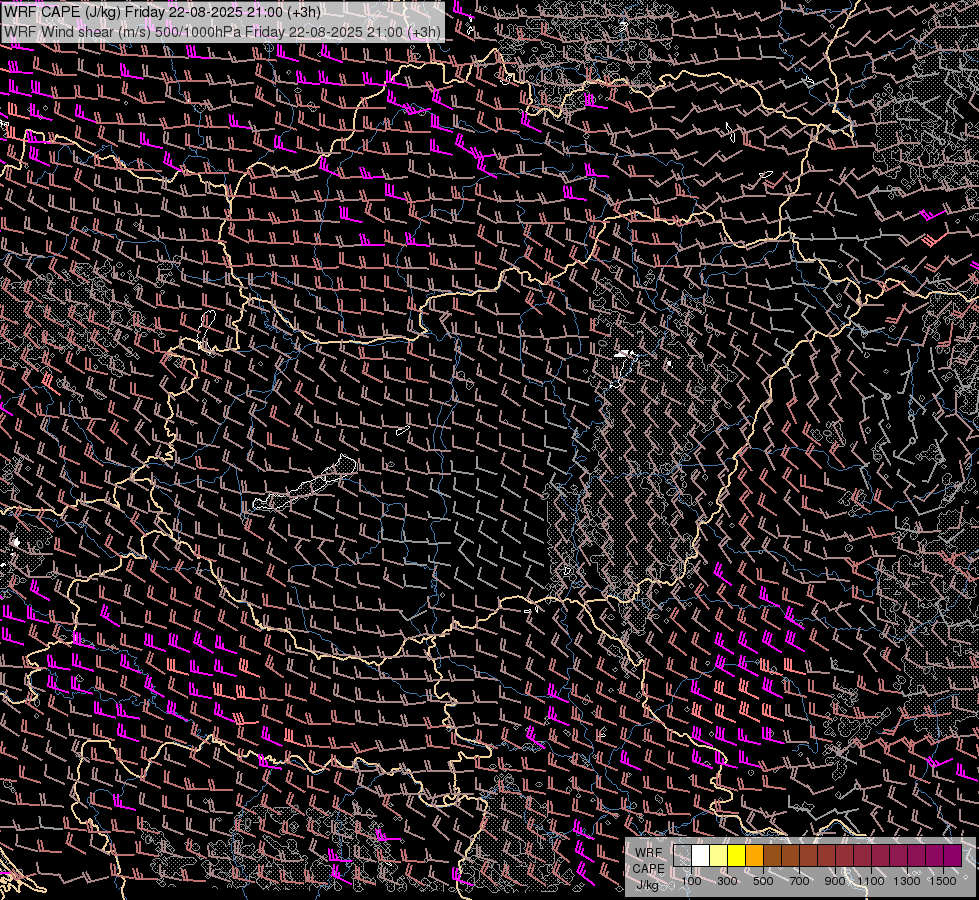Viewport: 979px width, 900px height.
Task: Click the 100 legend value
Action: 691,881
